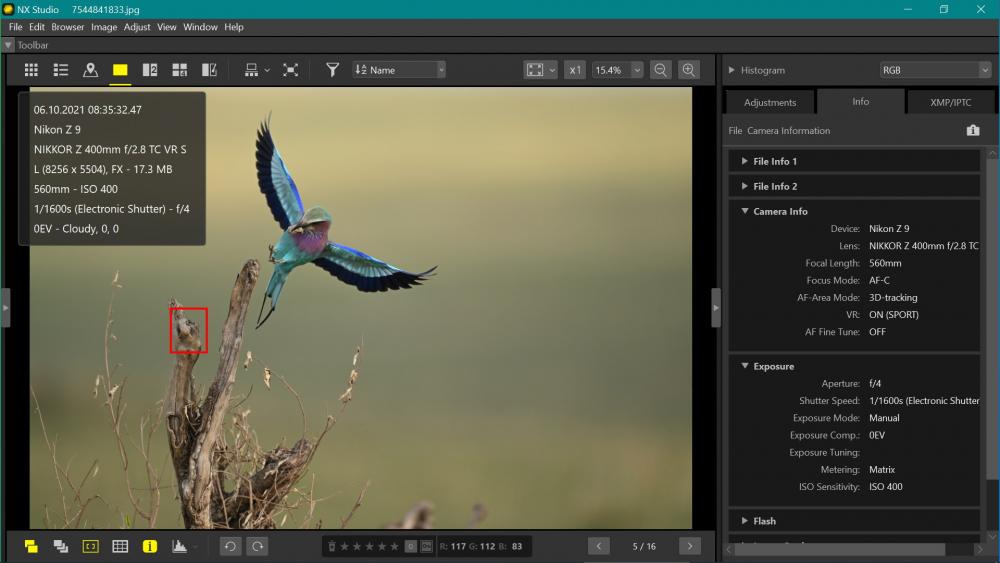Open the Adjust menu

click(x=137, y=27)
